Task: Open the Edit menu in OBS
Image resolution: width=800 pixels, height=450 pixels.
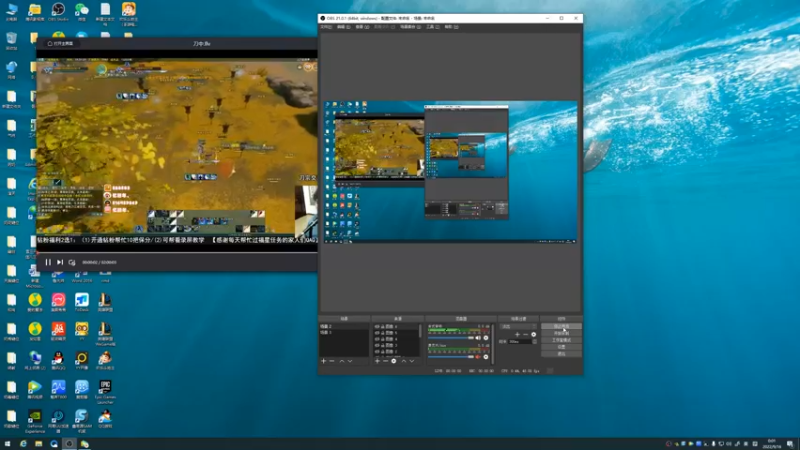Action: click(x=343, y=27)
